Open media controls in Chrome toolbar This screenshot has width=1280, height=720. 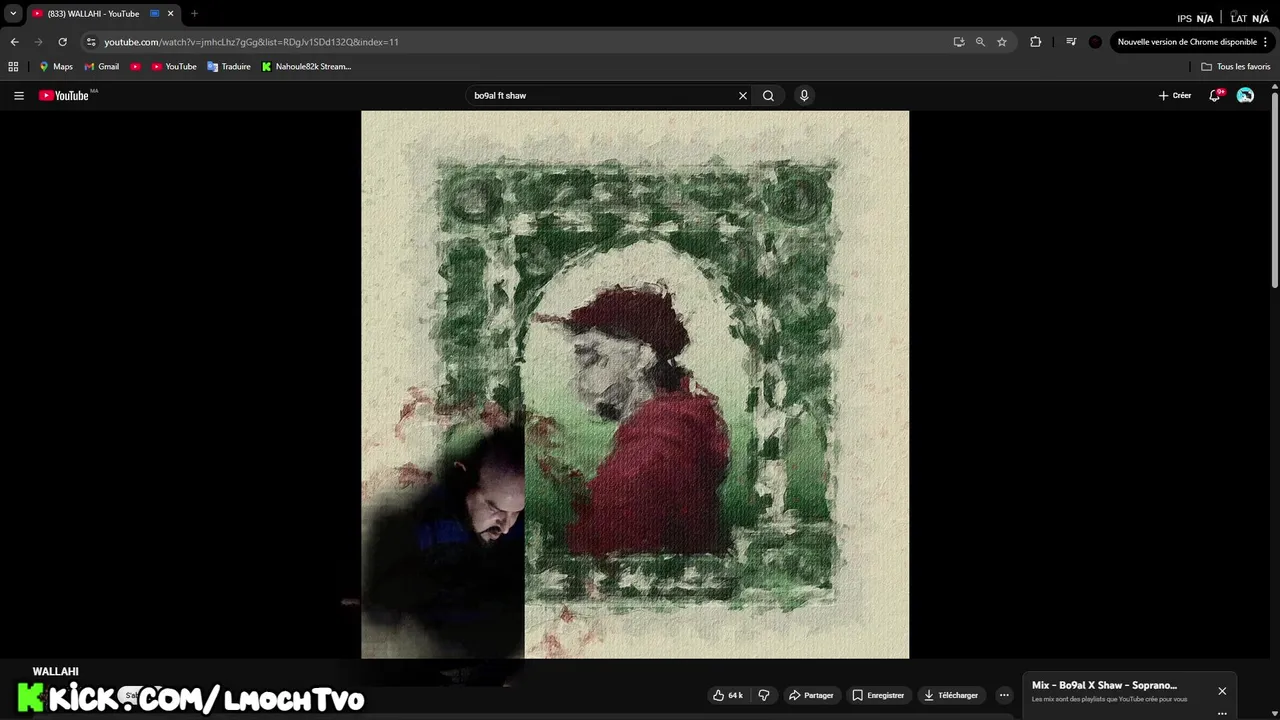(x=1071, y=42)
